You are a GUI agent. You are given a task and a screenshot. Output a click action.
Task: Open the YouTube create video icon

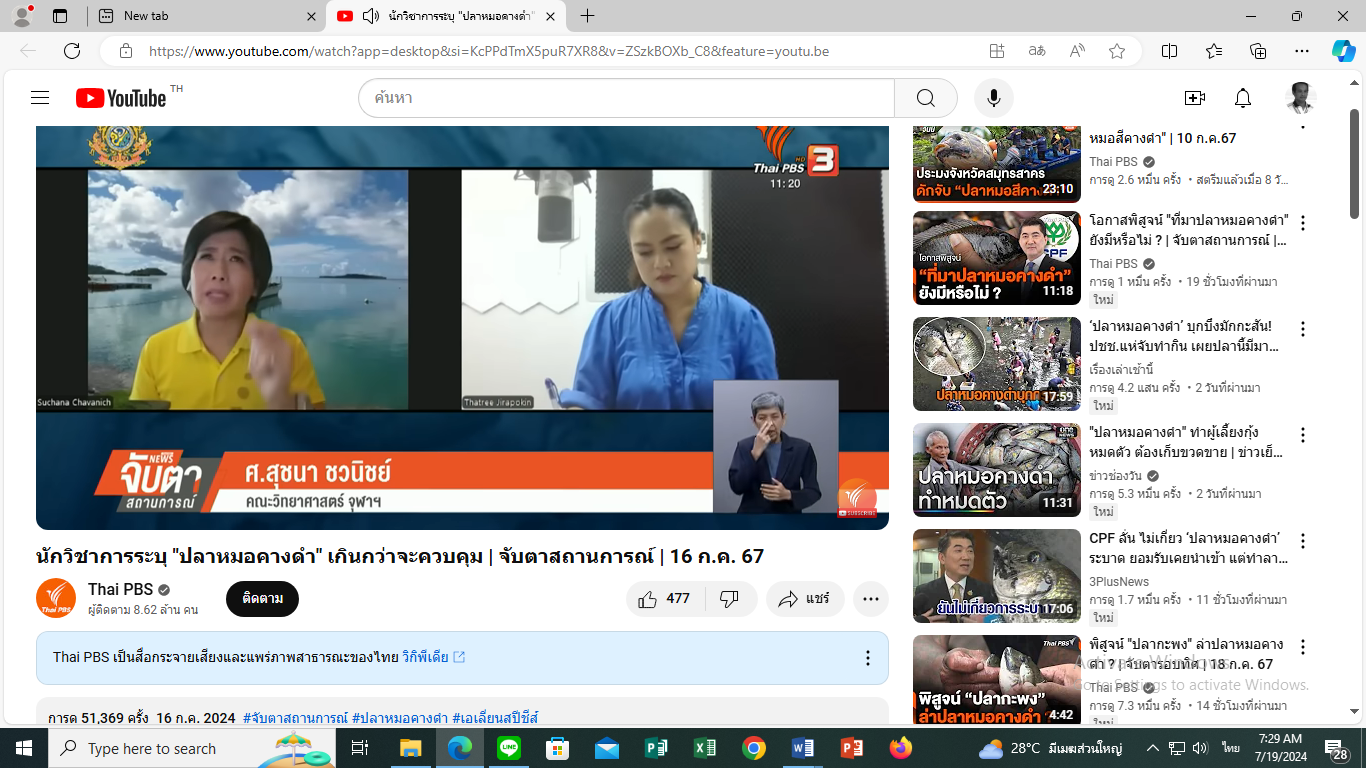pos(1194,98)
